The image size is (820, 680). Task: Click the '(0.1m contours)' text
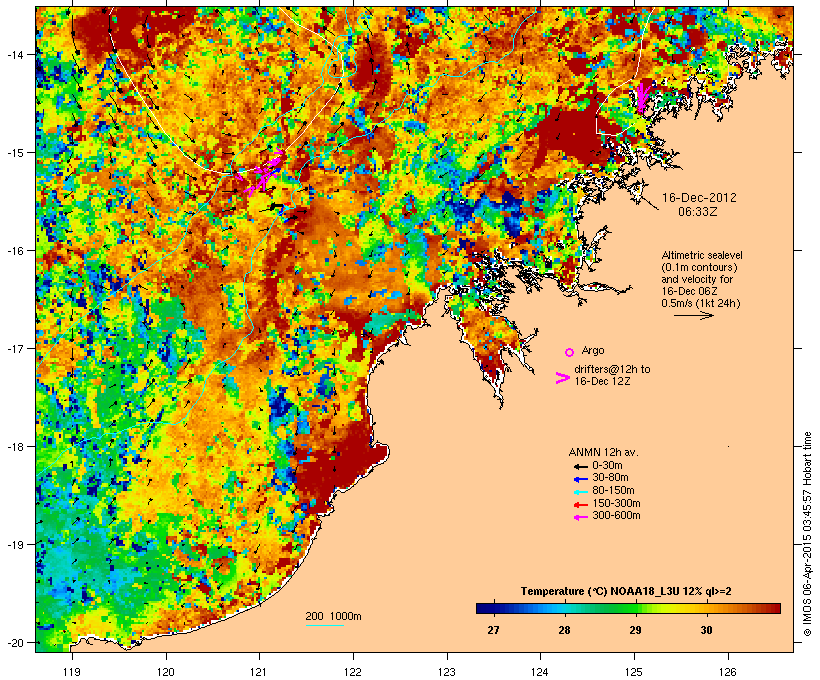[x=699, y=267]
